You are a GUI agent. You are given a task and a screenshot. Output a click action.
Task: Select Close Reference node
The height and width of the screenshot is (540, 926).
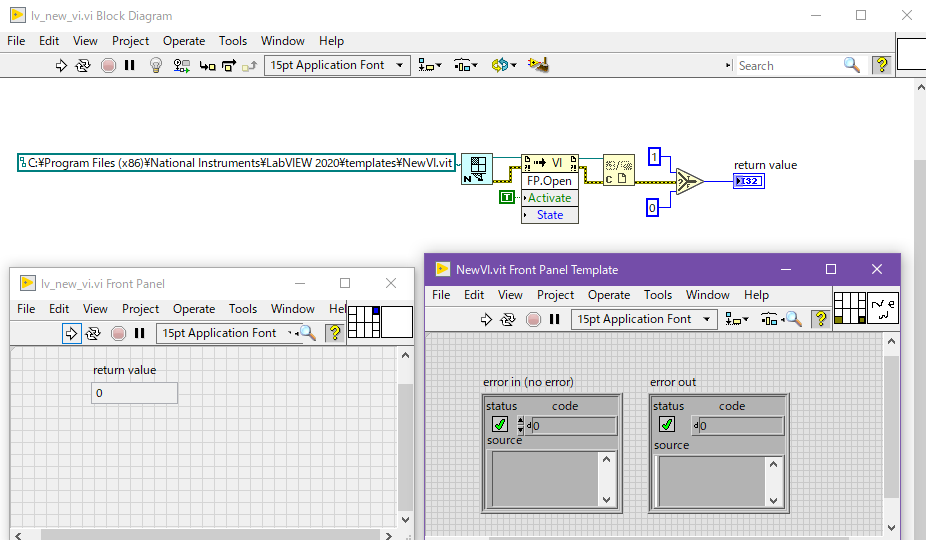pyautogui.click(x=618, y=170)
